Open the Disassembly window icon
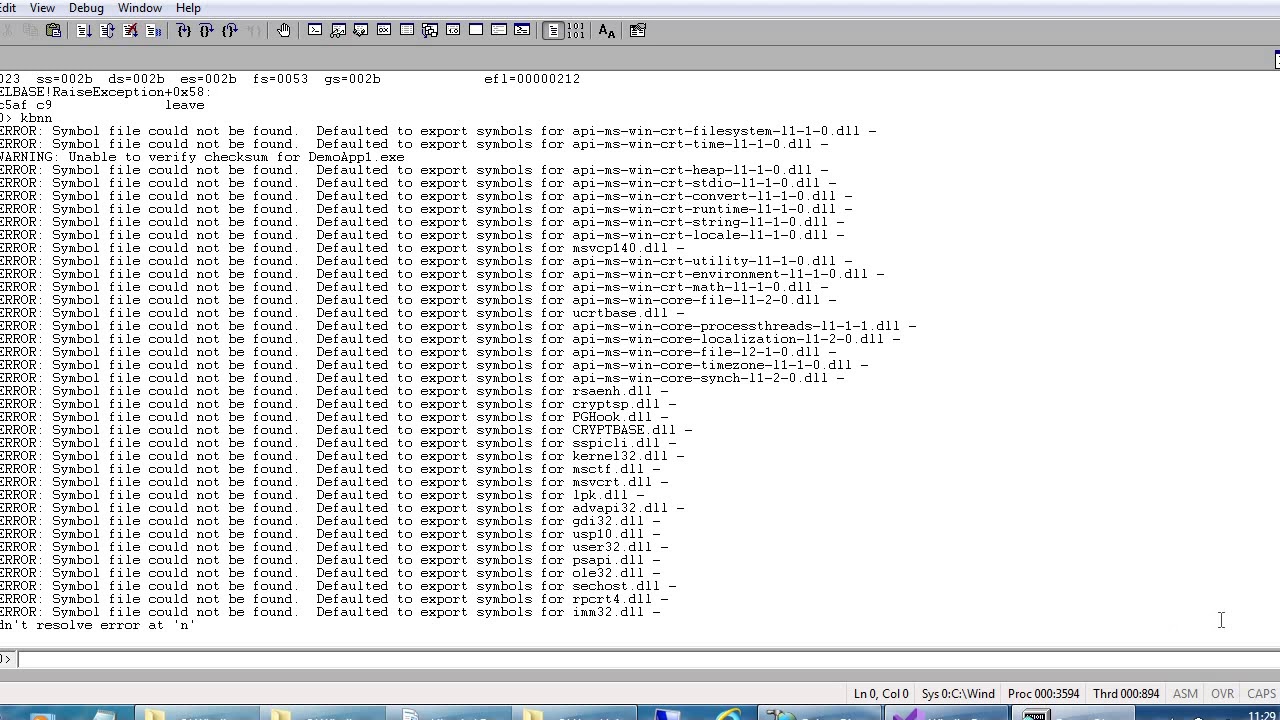The image size is (1280, 720). click(x=453, y=31)
